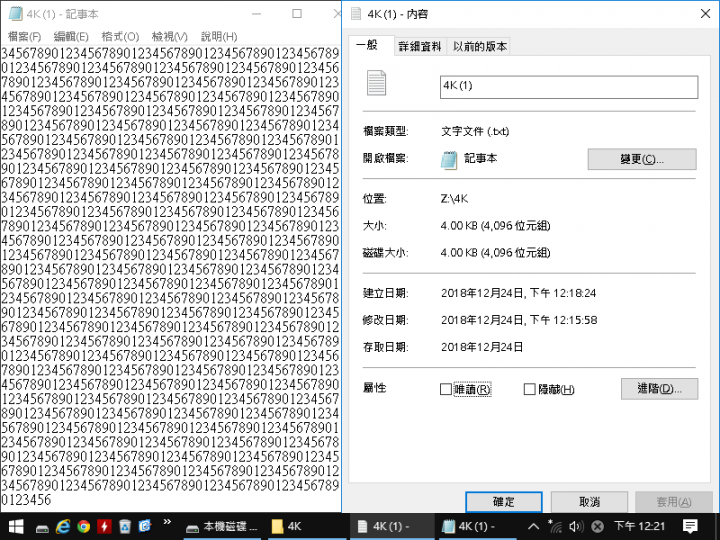Click the 存取日期 value 2018年12月24日
This screenshot has width=720, height=540.
[x=482, y=347]
